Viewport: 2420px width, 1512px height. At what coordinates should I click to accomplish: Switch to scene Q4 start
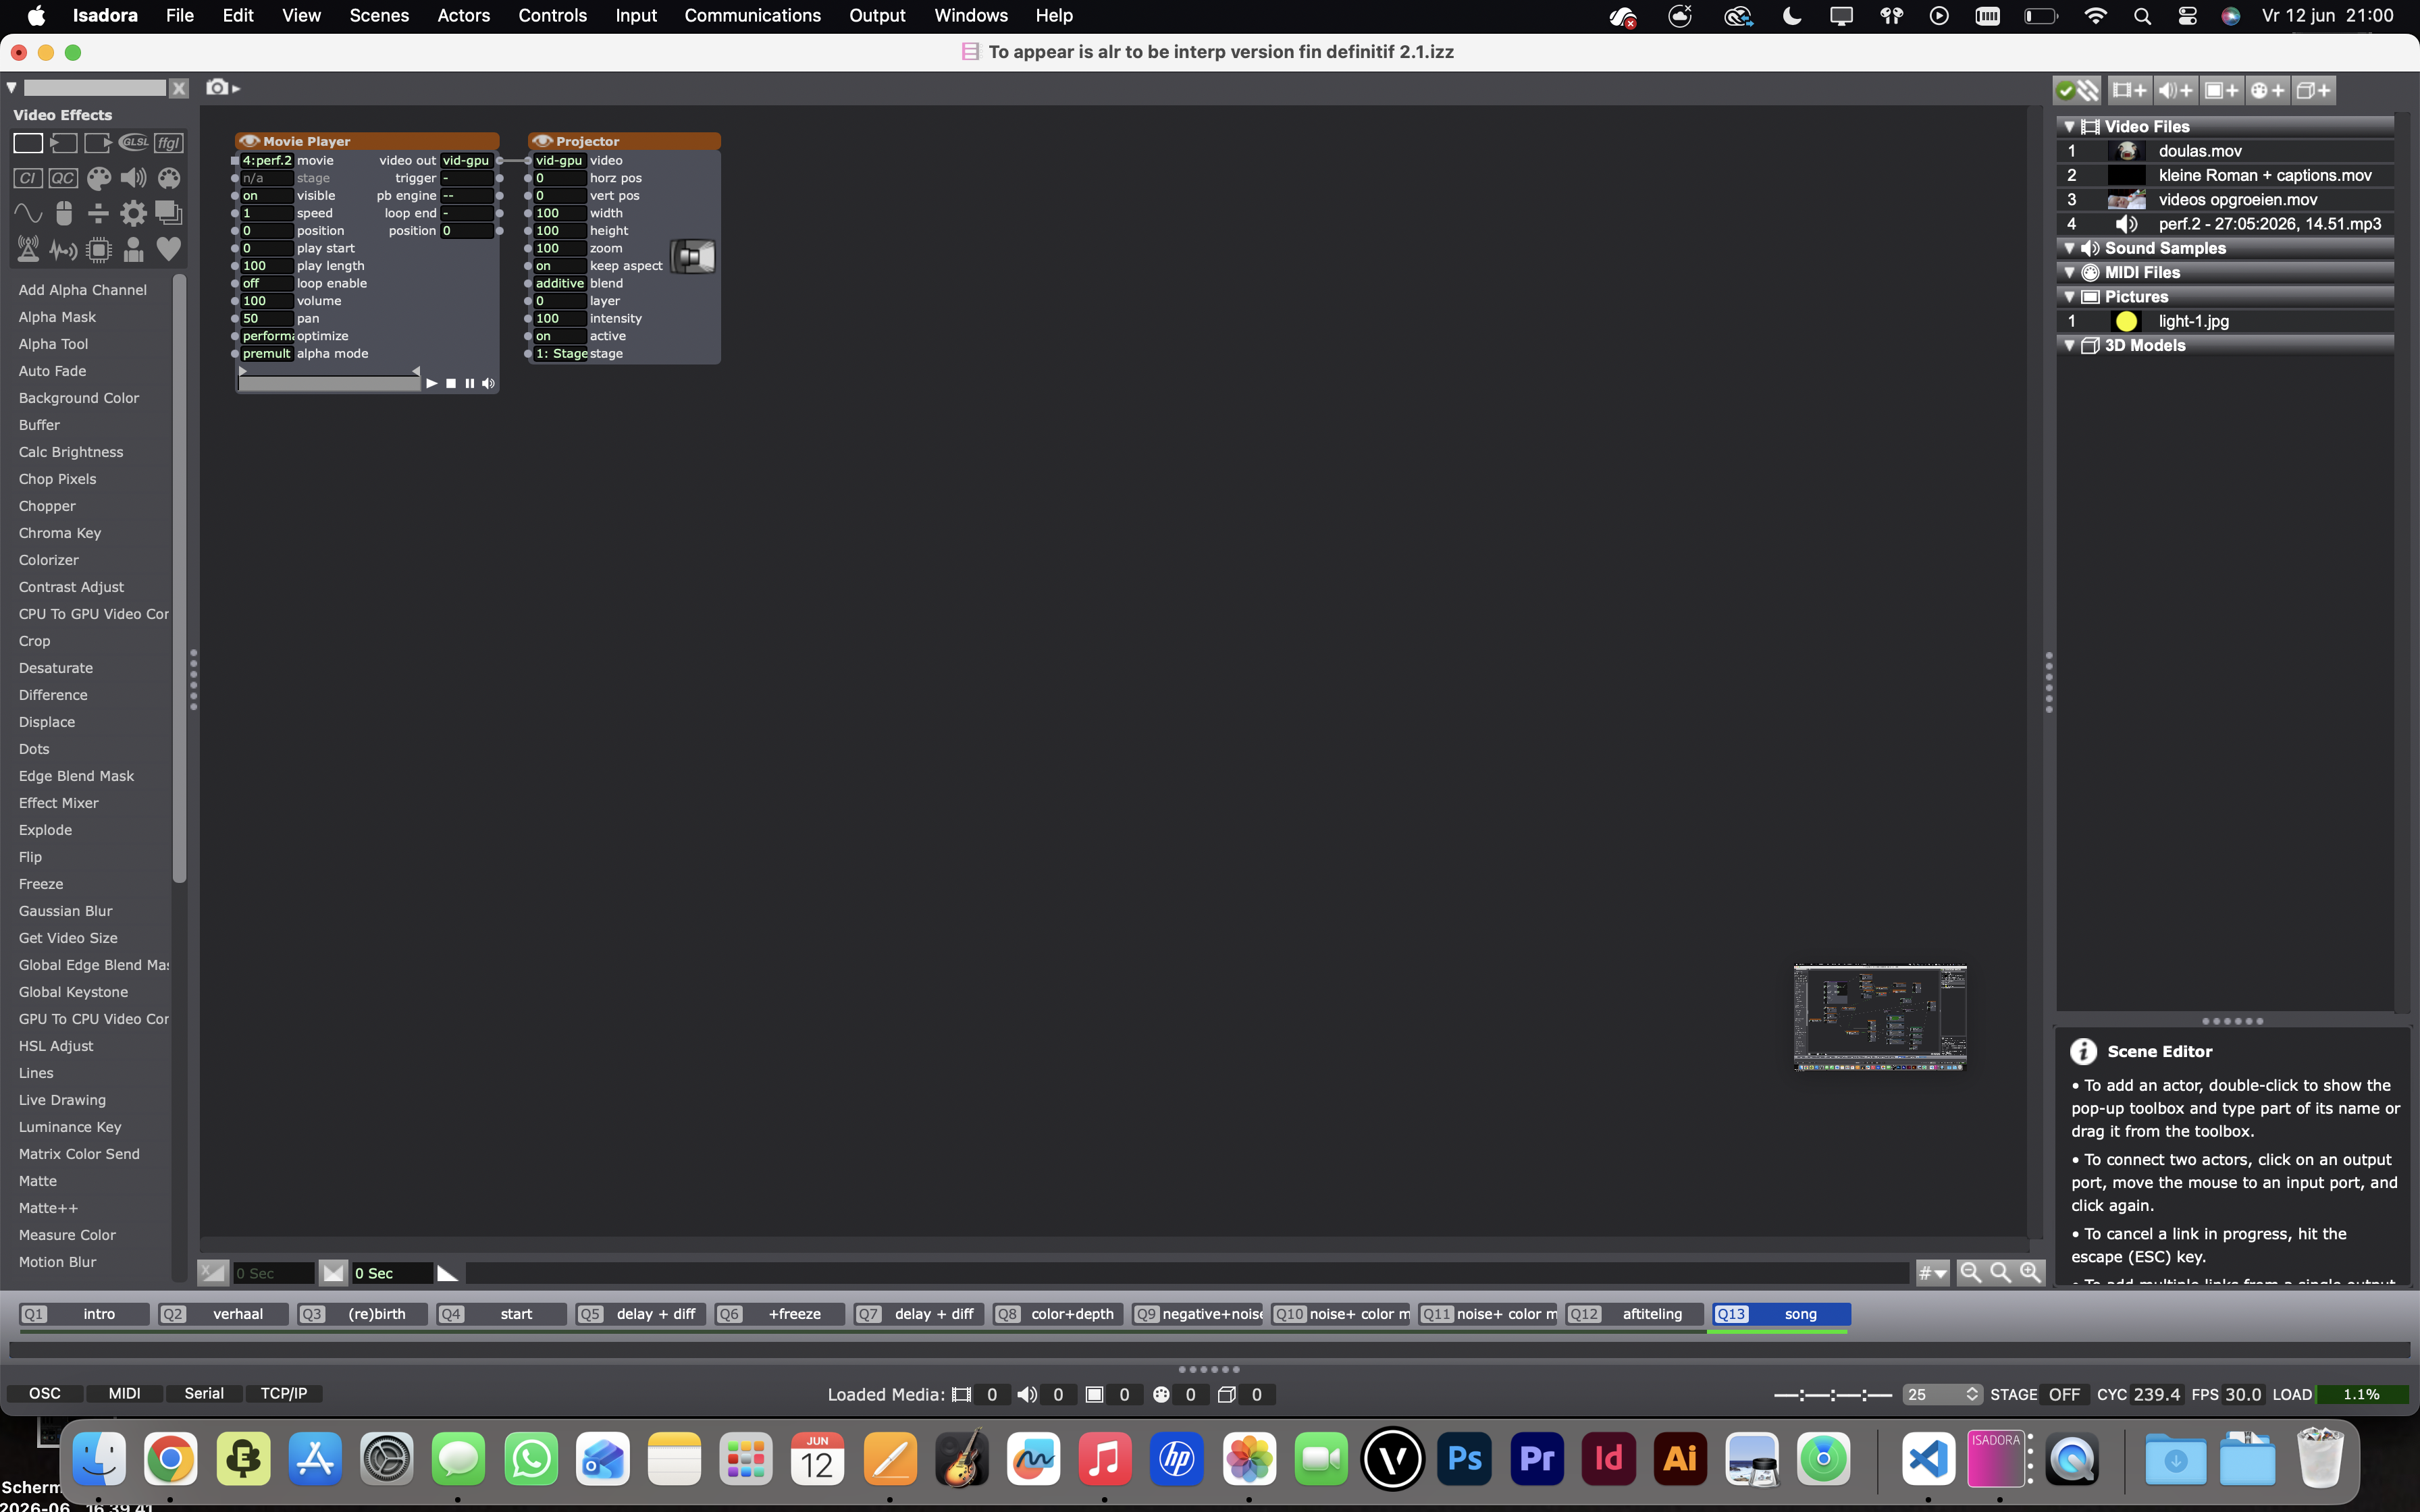(502, 1314)
